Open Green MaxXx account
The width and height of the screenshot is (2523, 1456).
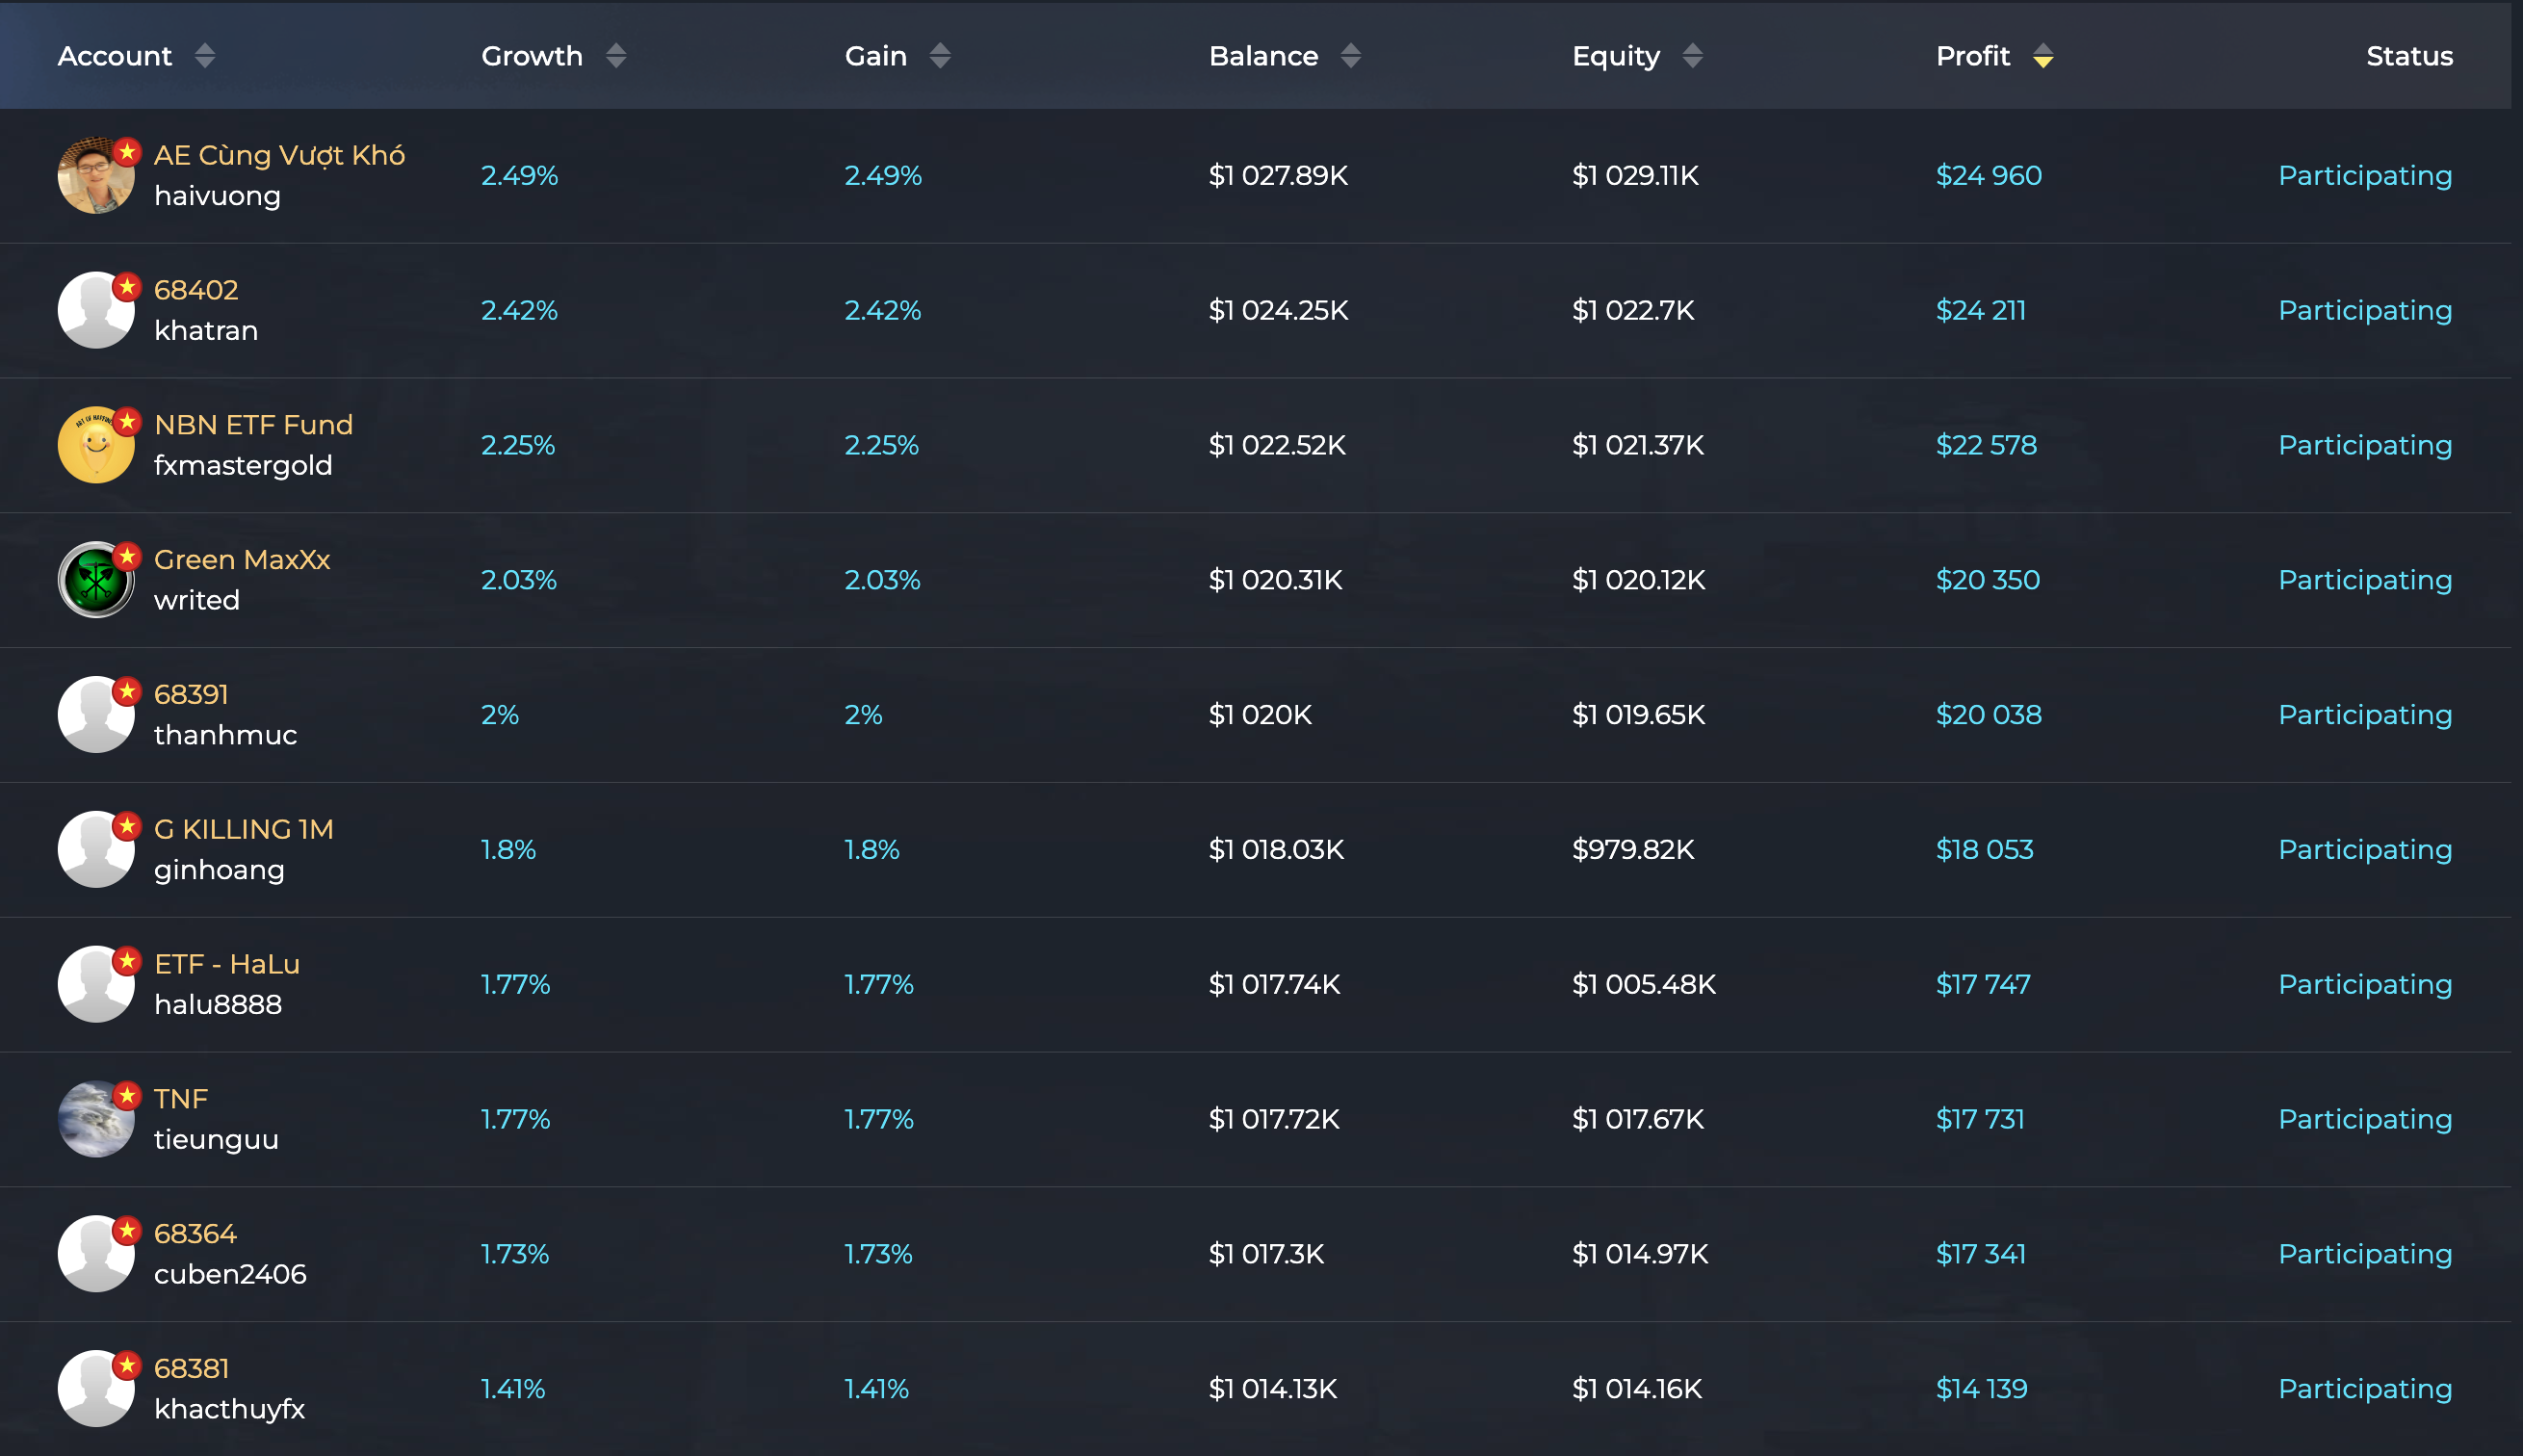coord(242,560)
